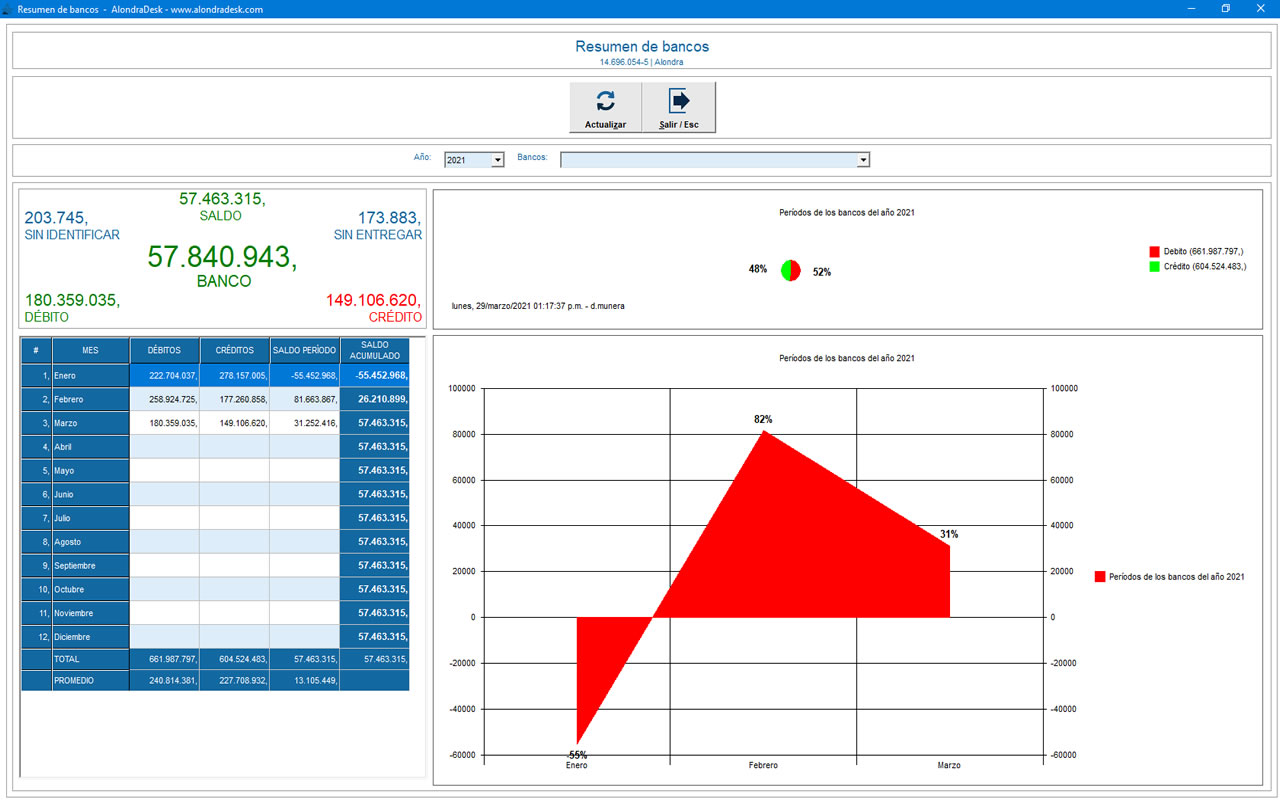Select the CRÉDITOS column header
Viewport: 1280px width, 800px height.
(234, 351)
